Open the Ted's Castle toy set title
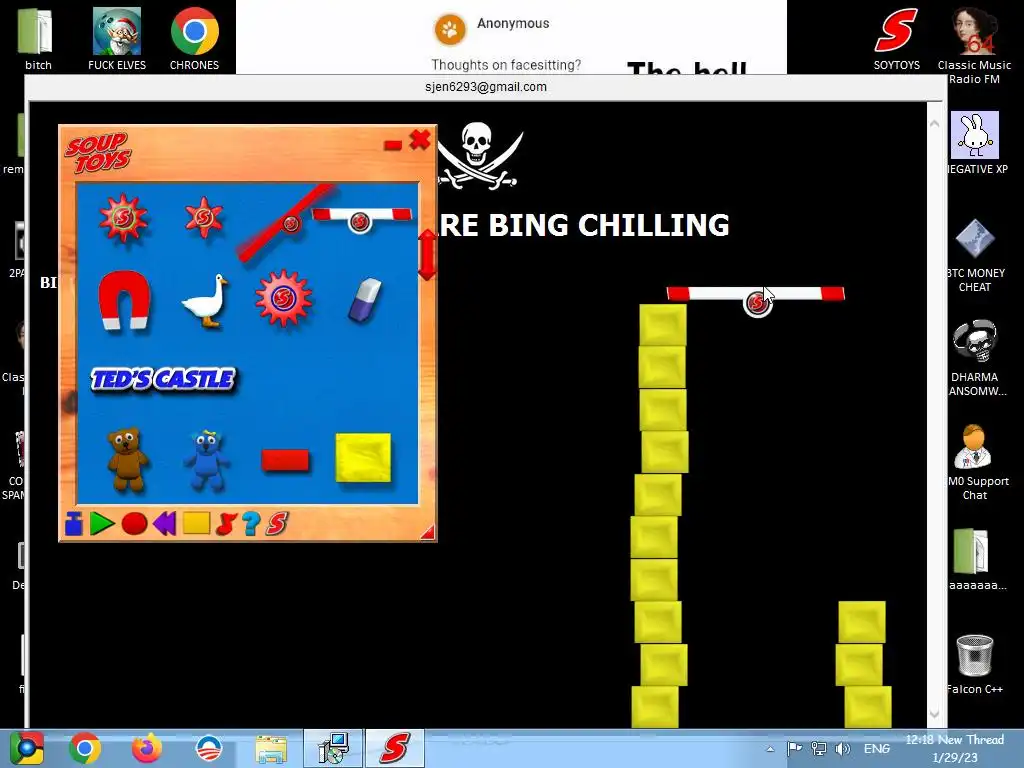1024x768 pixels. 163,379
